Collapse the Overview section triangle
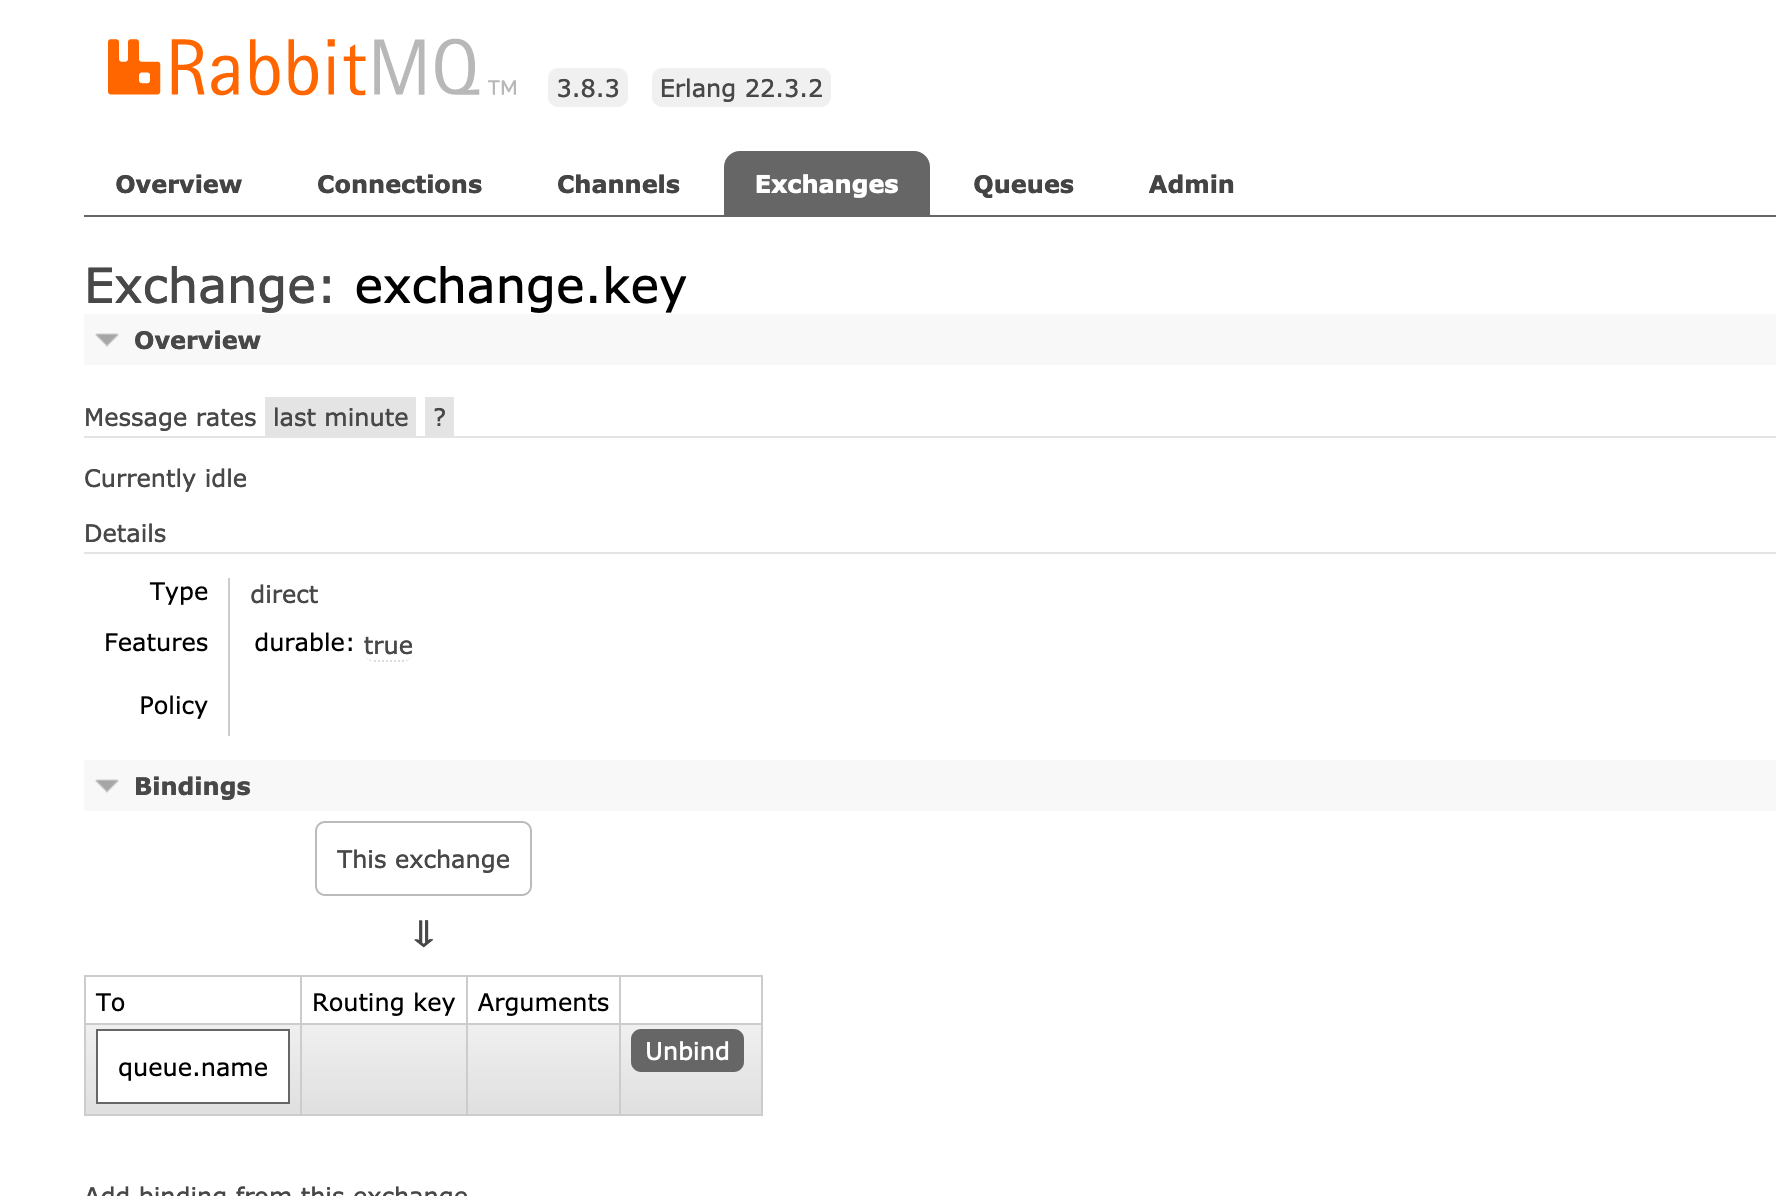Viewport: 1776px width, 1196px height. pos(107,339)
